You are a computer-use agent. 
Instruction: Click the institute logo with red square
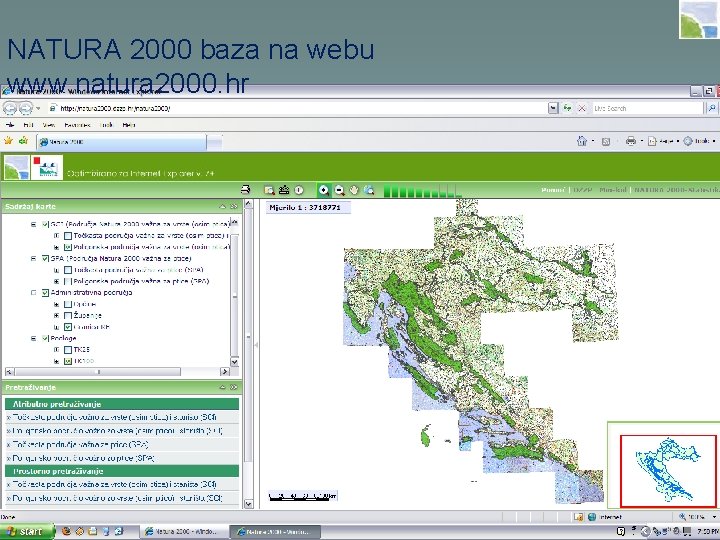click(47, 168)
